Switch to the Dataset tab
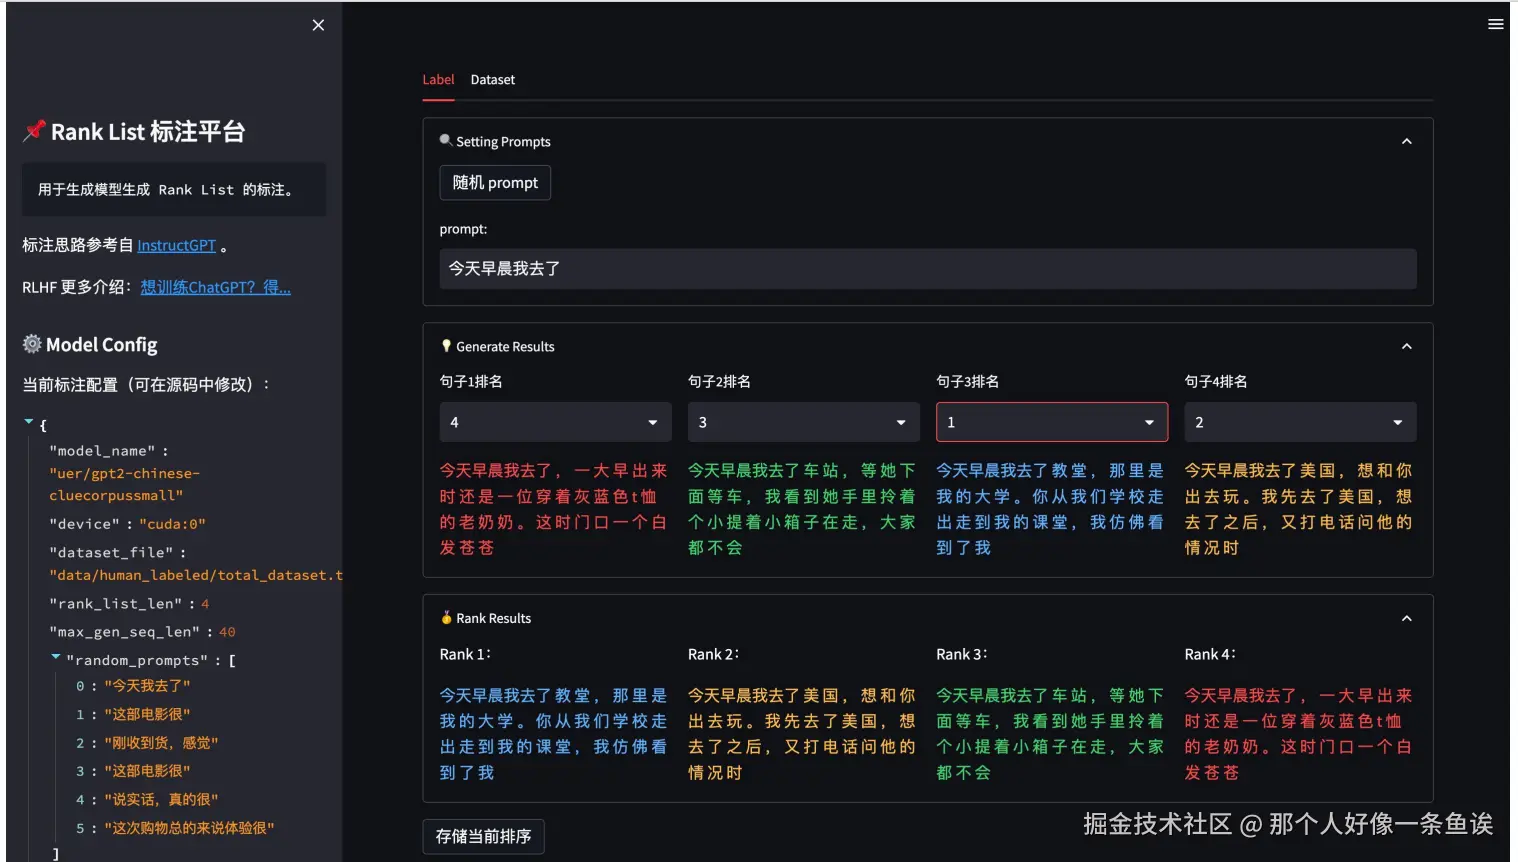 pos(493,79)
